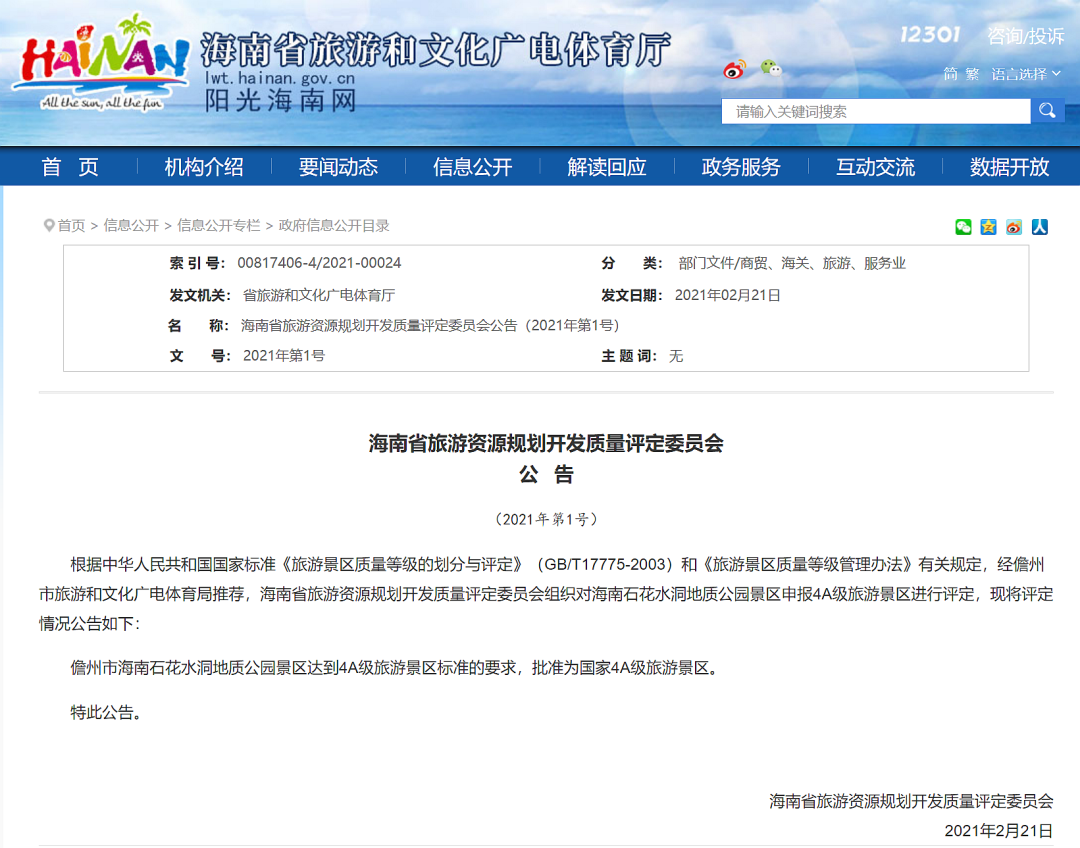The width and height of the screenshot is (1080, 848).
Task: Open 要闻动态 navigation menu
Action: tap(338, 167)
